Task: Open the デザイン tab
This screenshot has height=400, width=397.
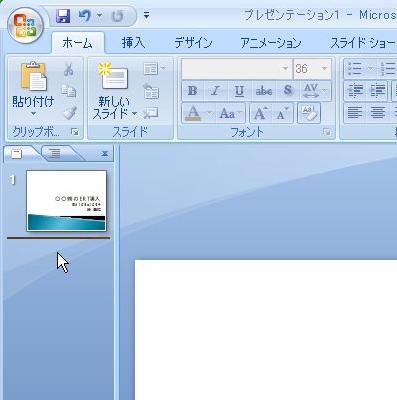Action: [x=193, y=43]
